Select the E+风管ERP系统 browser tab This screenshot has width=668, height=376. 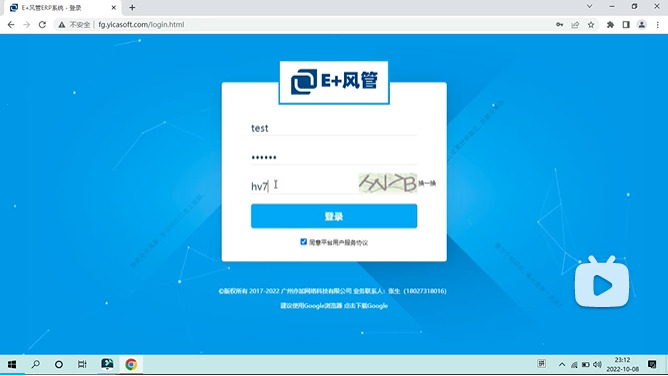pos(63,8)
